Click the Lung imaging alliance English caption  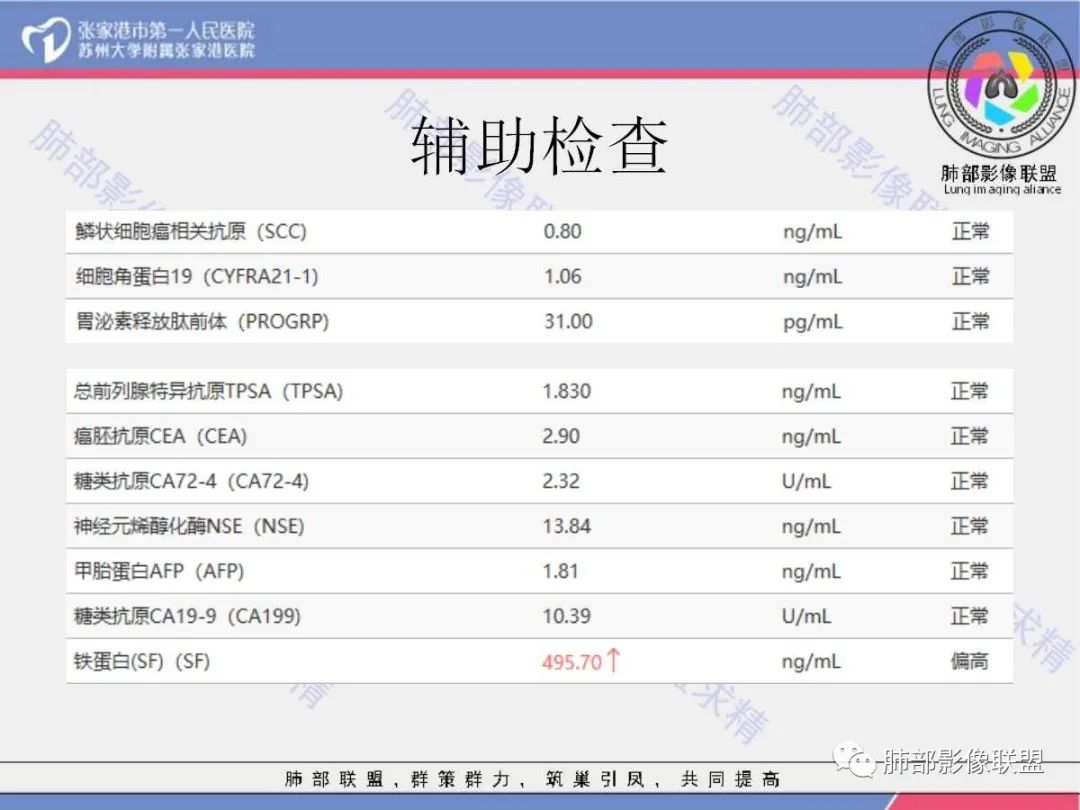[x=1002, y=189]
